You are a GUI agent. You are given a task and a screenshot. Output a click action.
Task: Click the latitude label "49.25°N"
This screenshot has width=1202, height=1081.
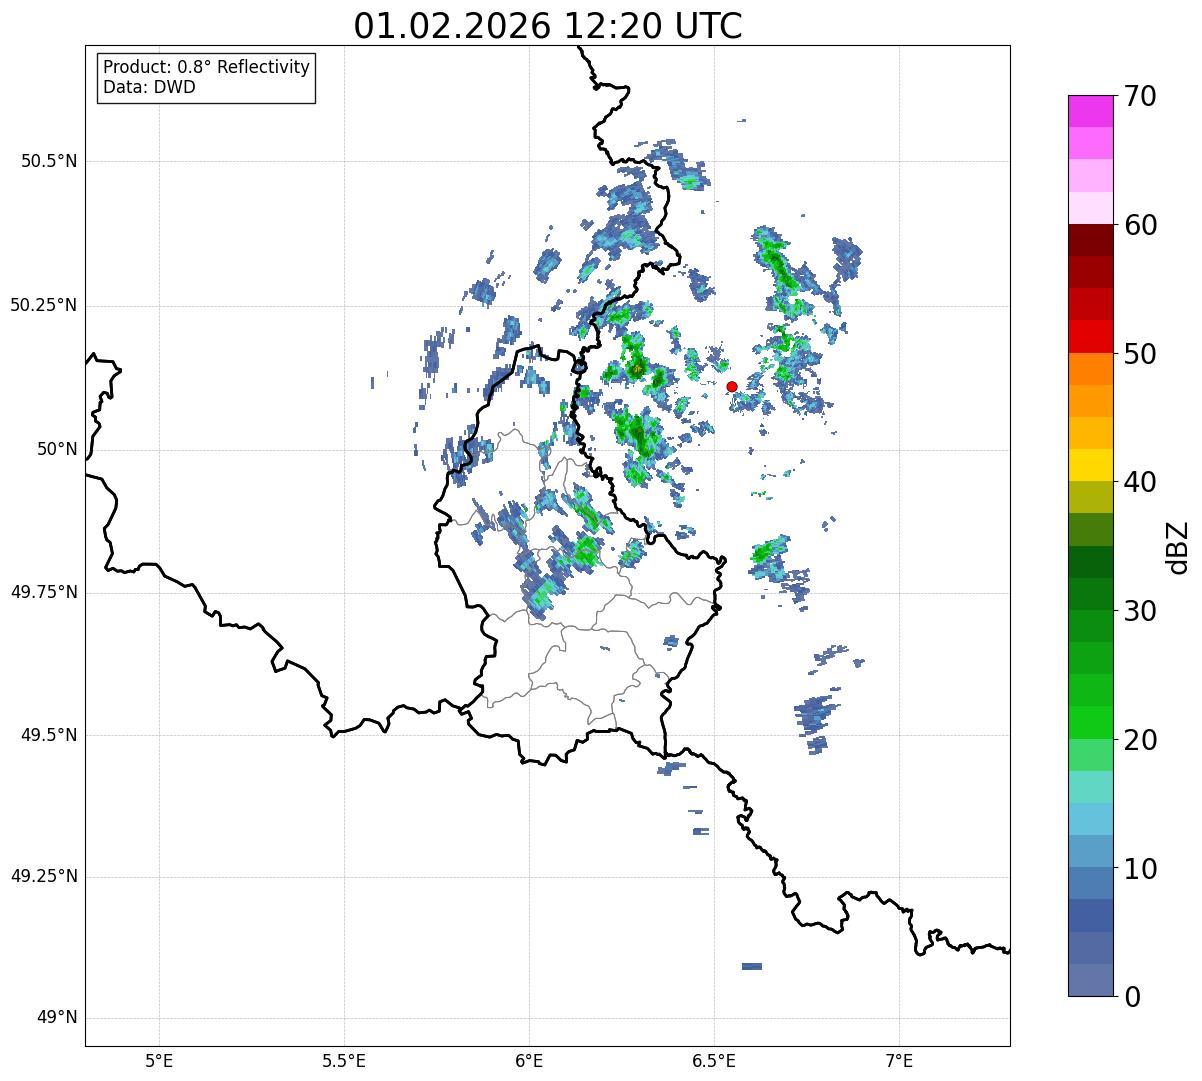(43, 876)
